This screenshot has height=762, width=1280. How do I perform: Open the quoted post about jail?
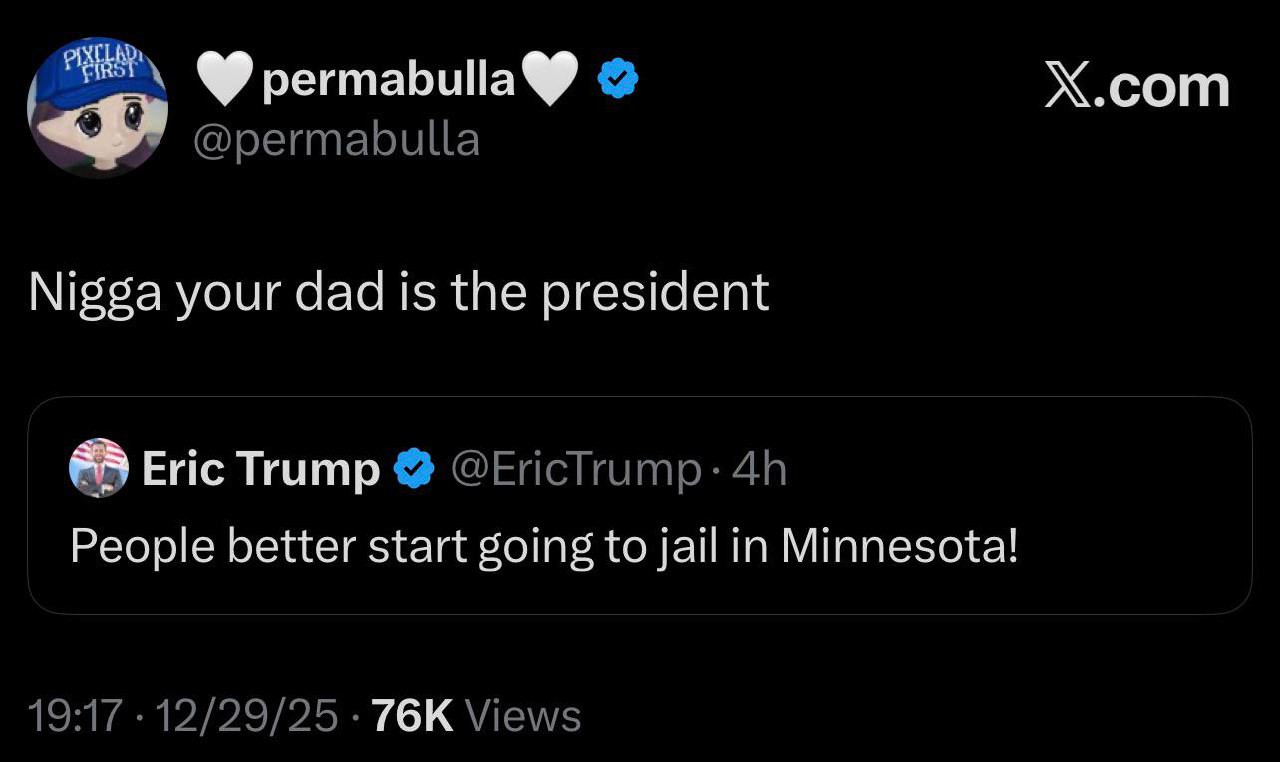tap(640, 580)
